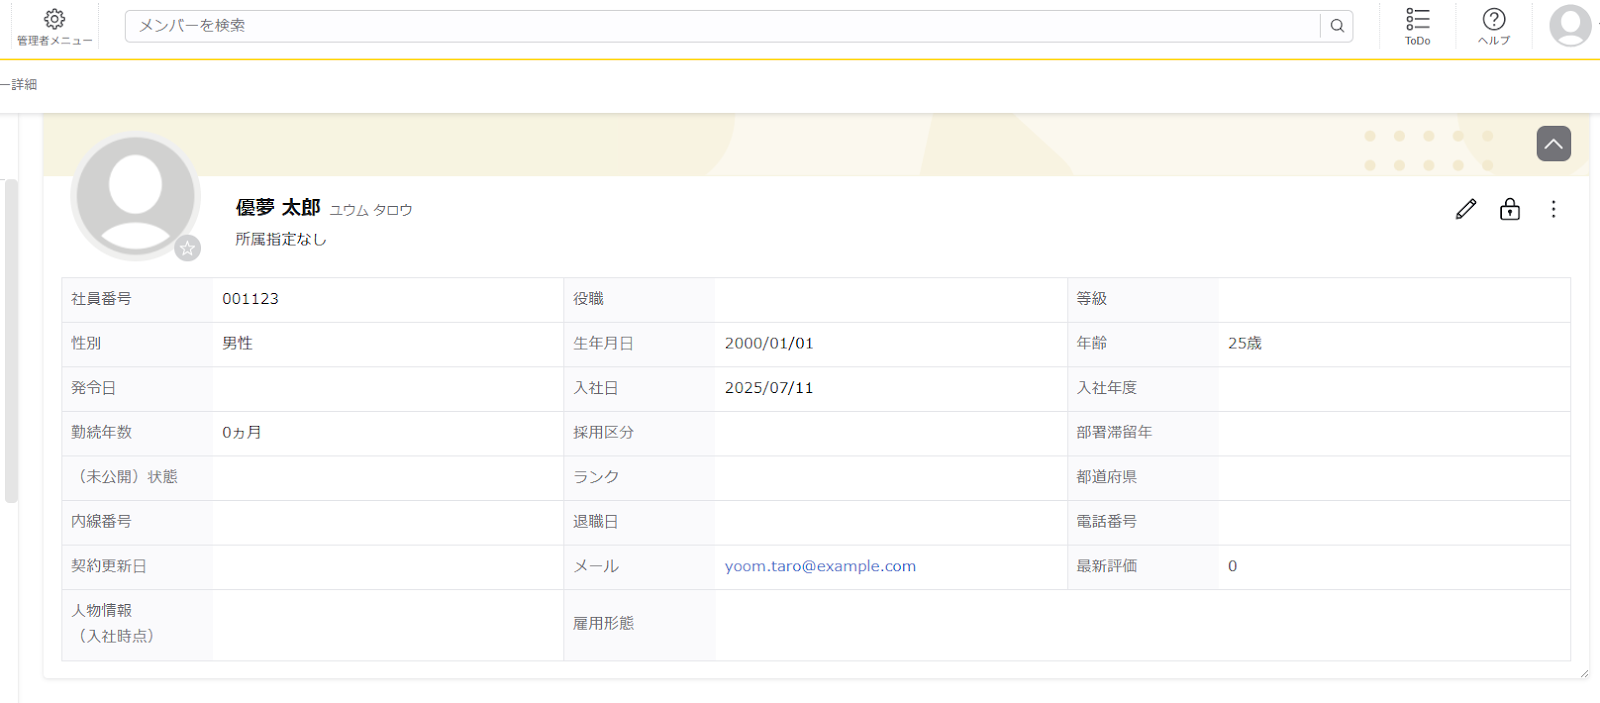1600x703 pixels.
Task: Click the employee number 001123 value
Action: click(x=250, y=299)
